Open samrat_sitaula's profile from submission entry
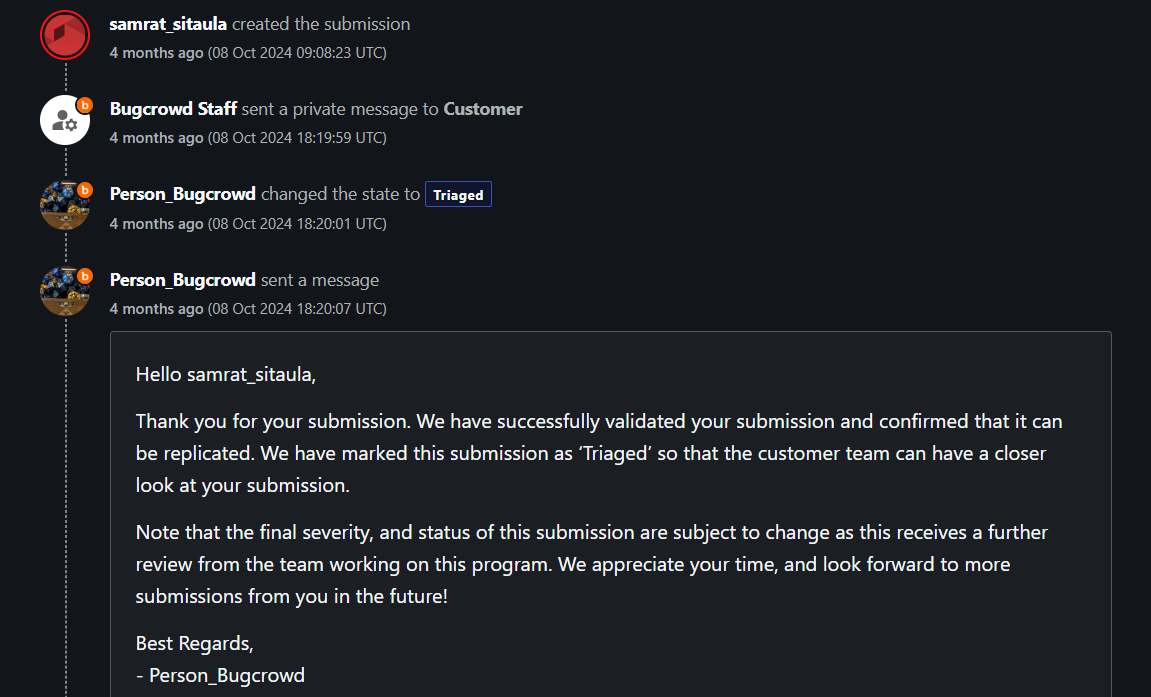The image size is (1151, 697). tap(168, 24)
